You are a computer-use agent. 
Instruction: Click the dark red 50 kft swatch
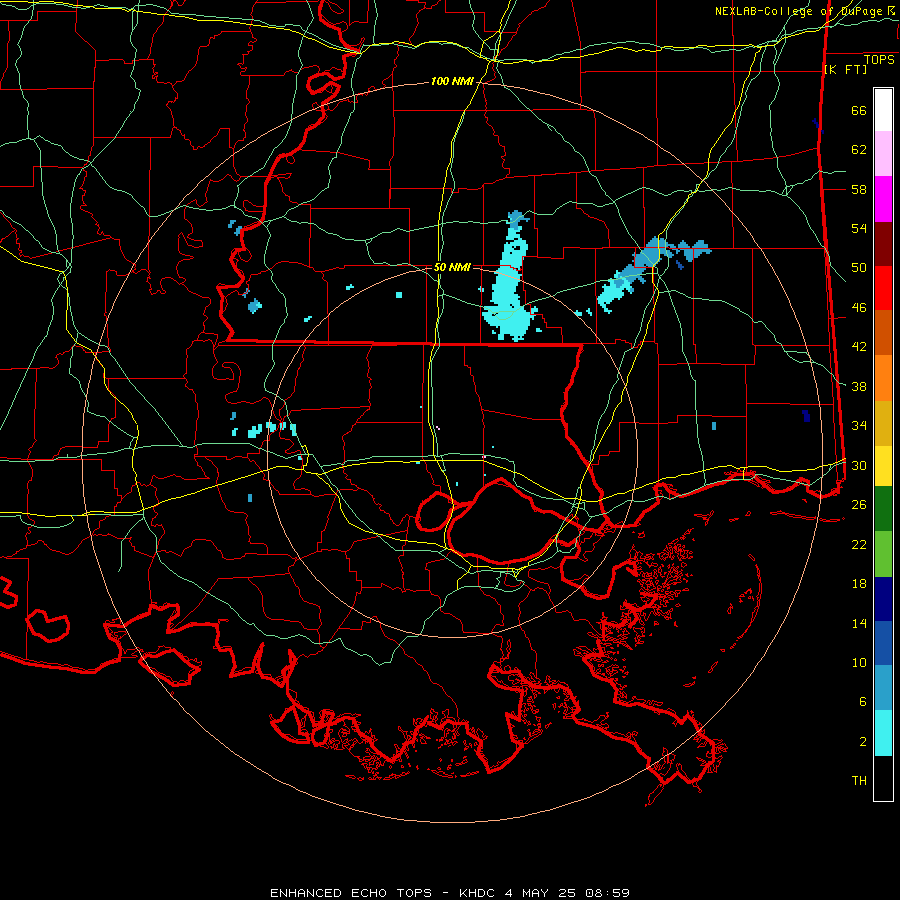point(883,244)
